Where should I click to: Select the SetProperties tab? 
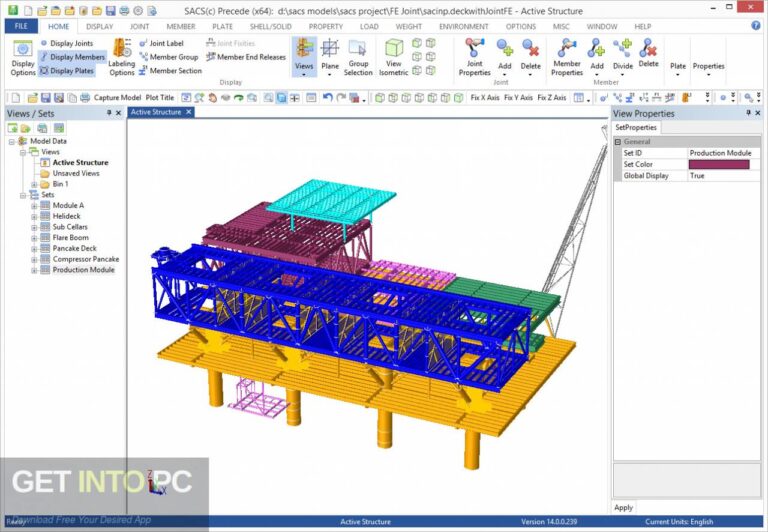636,127
